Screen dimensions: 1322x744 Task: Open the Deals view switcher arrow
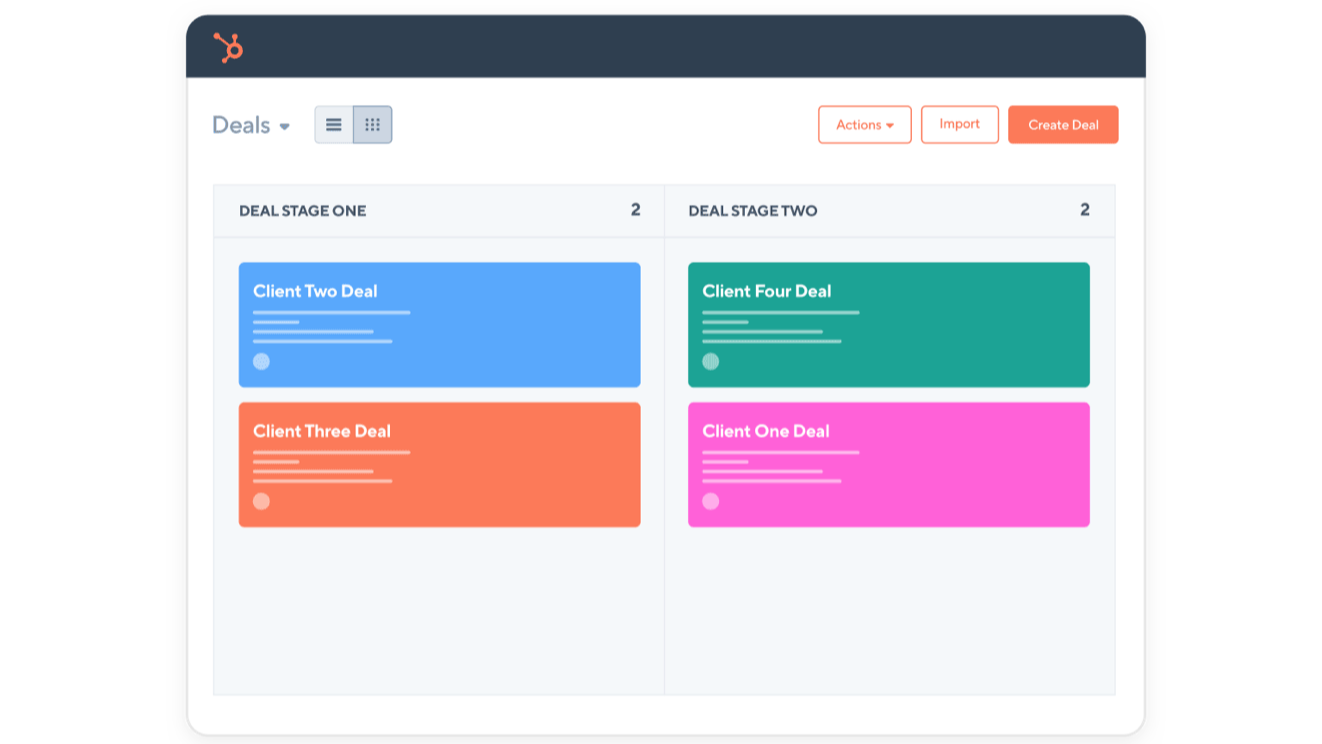pos(285,126)
